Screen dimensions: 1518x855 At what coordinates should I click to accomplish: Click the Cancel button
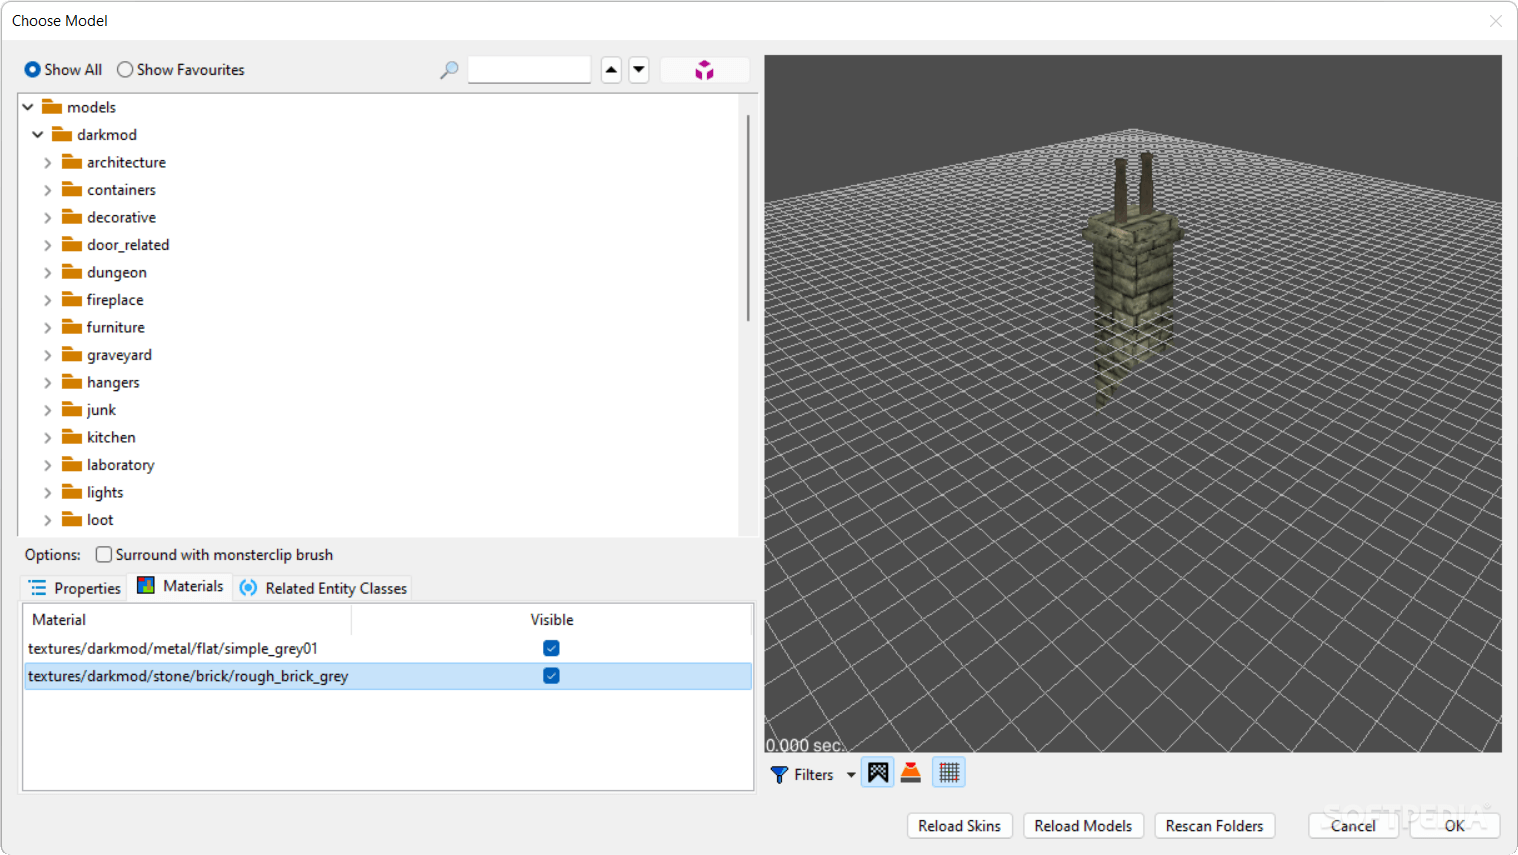[1353, 826]
